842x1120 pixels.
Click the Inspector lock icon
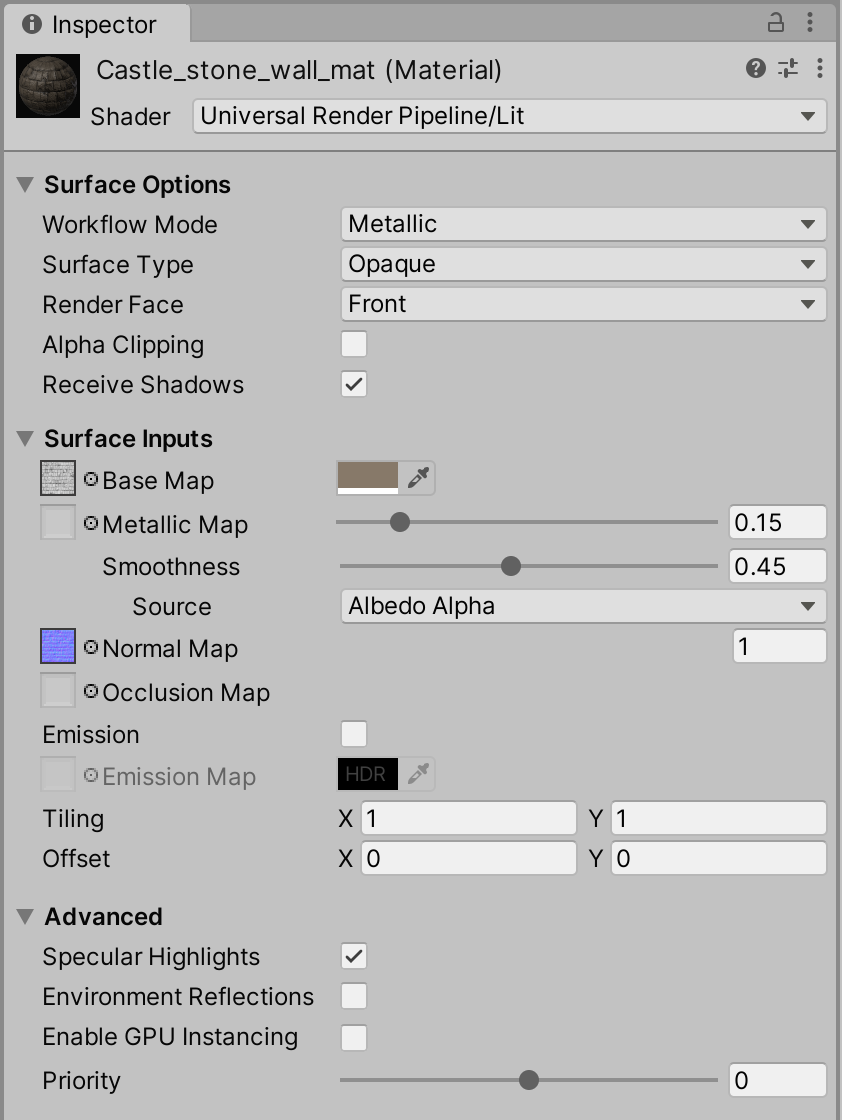pyautogui.click(x=775, y=22)
